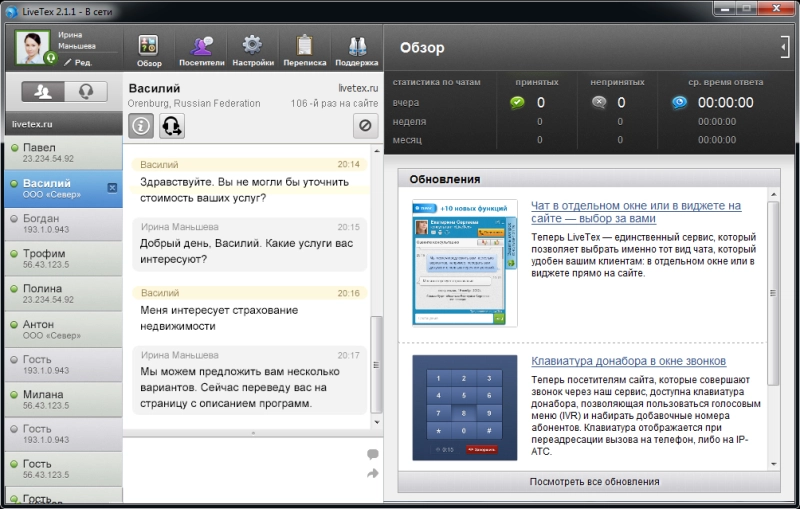The height and width of the screenshot is (509, 800).
Task: Click the resize handle above message input
Action: [x=252, y=433]
